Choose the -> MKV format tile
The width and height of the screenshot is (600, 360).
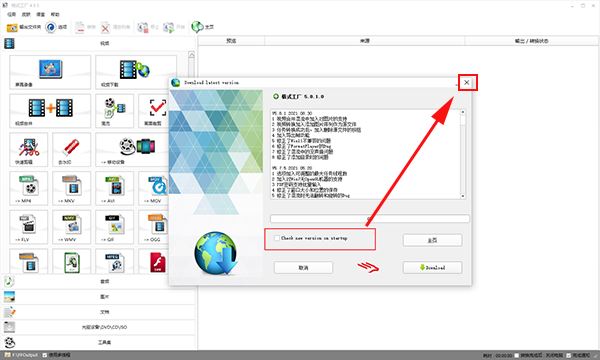click(x=72, y=188)
